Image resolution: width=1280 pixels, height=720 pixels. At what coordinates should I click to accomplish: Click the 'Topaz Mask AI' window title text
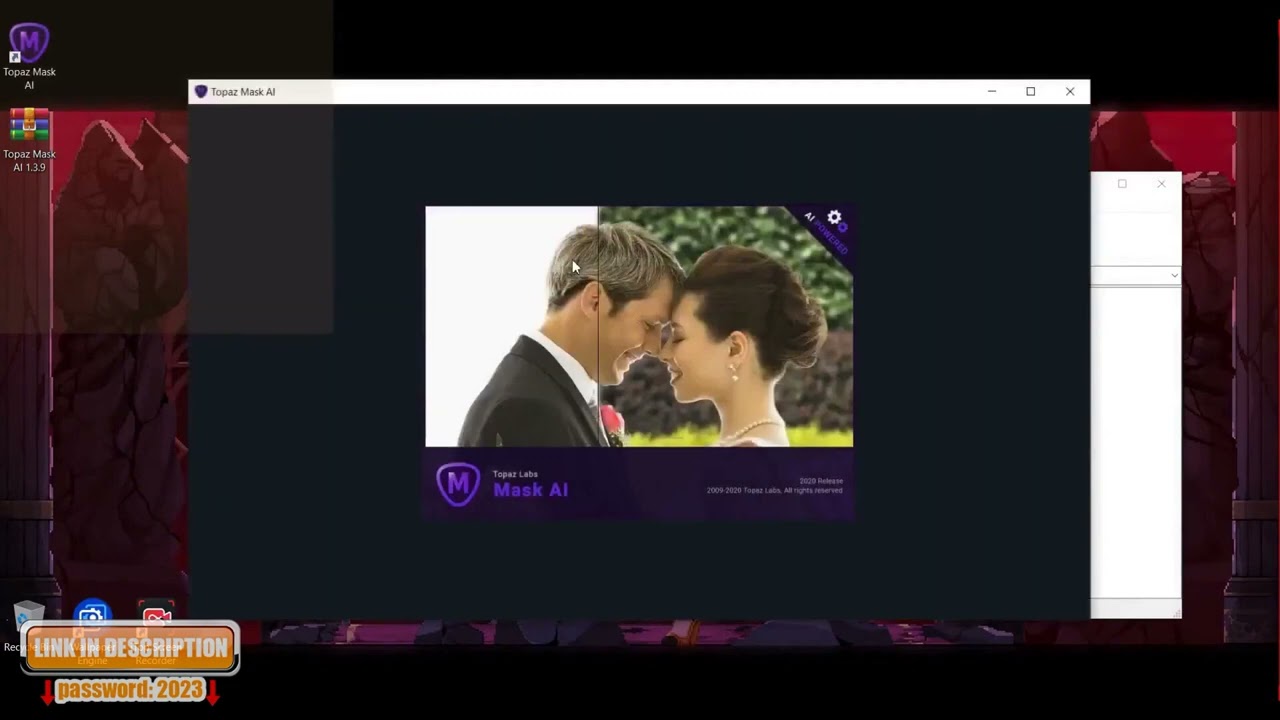[x=243, y=92]
